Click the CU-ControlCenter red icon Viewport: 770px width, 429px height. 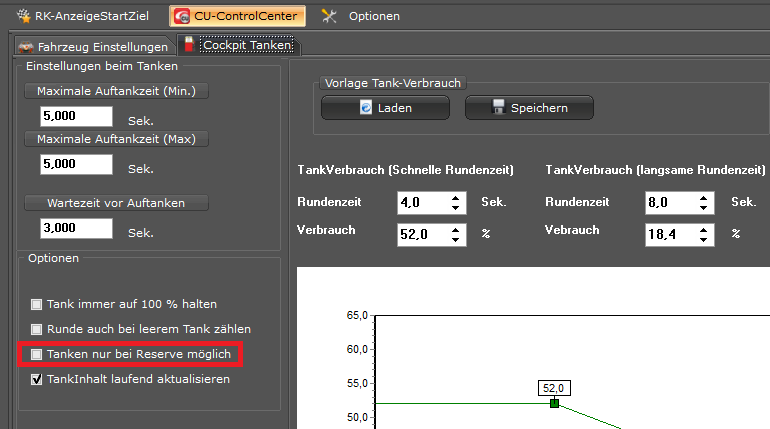[182, 17]
